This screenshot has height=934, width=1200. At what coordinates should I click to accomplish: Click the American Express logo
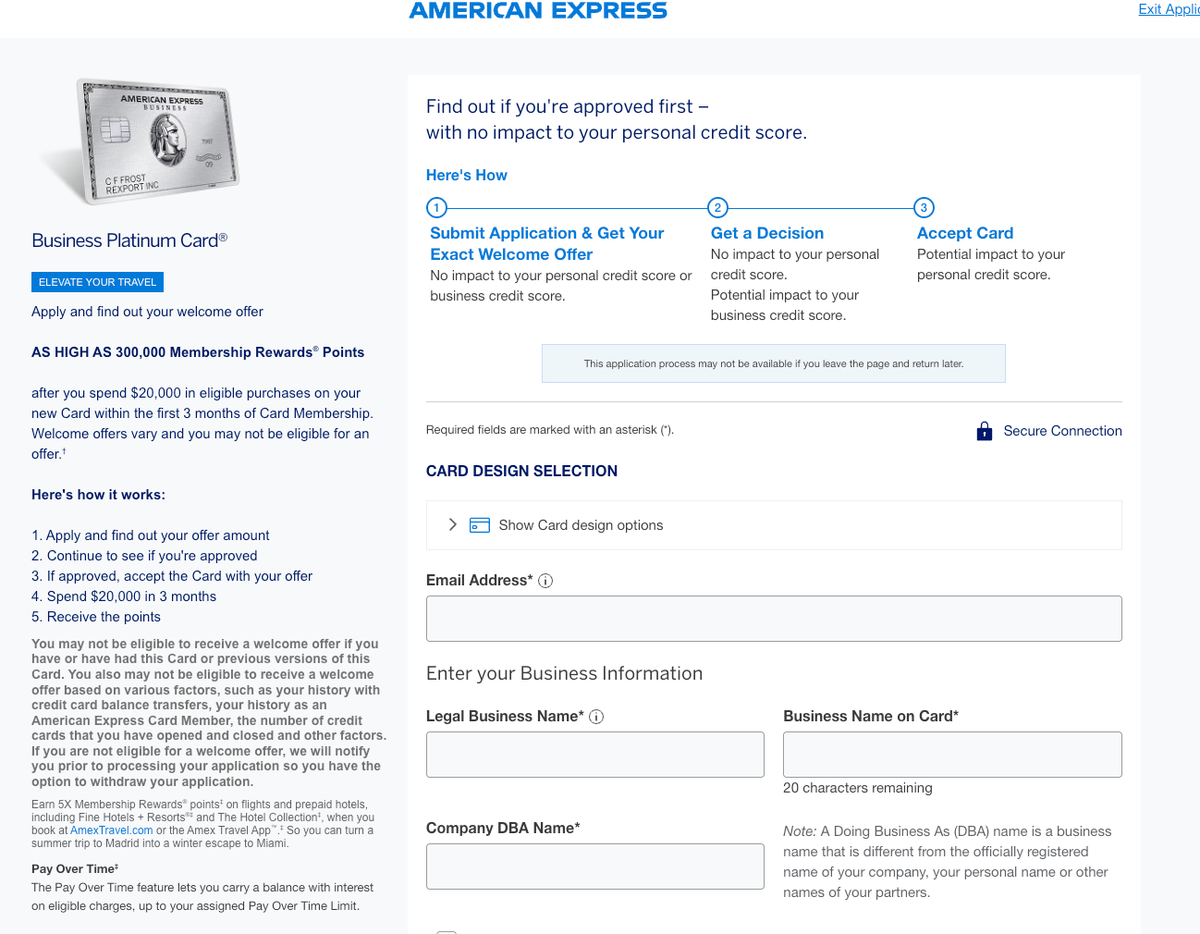pyautogui.click(x=538, y=11)
